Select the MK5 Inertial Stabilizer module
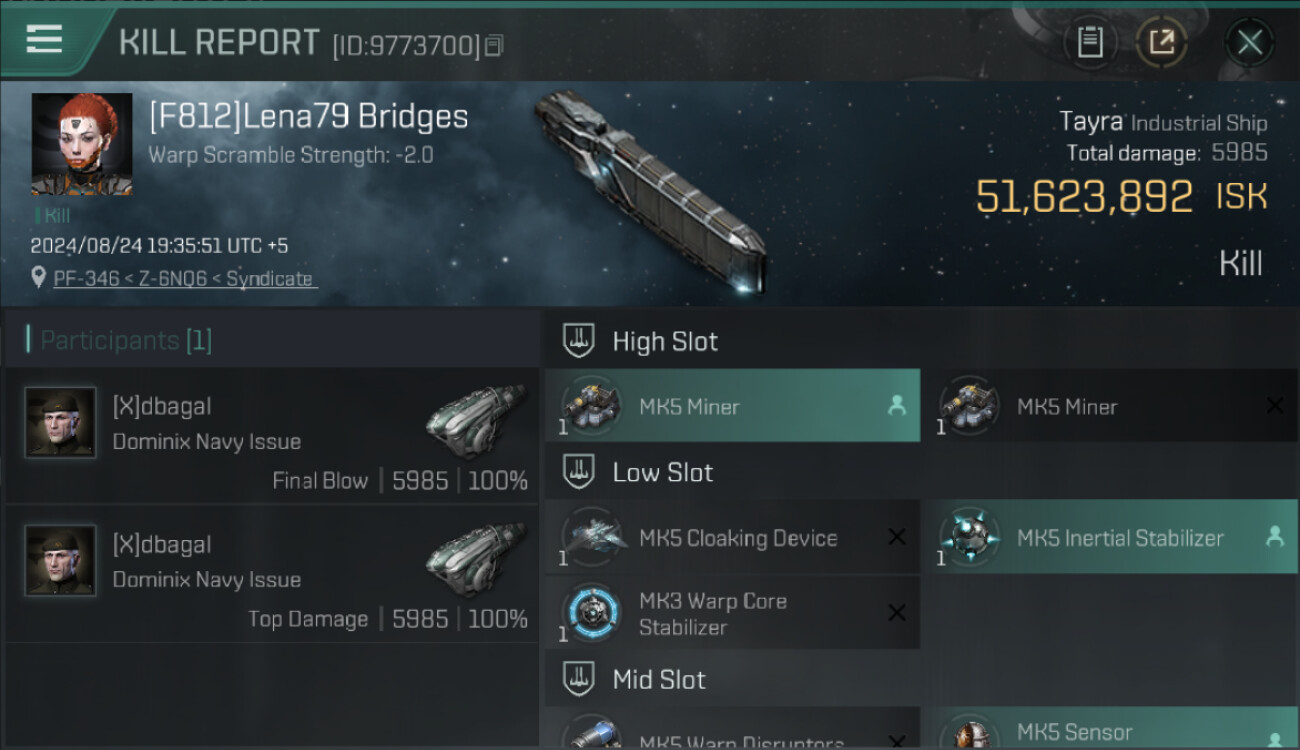The height and width of the screenshot is (750, 1300). point(1111,537)
